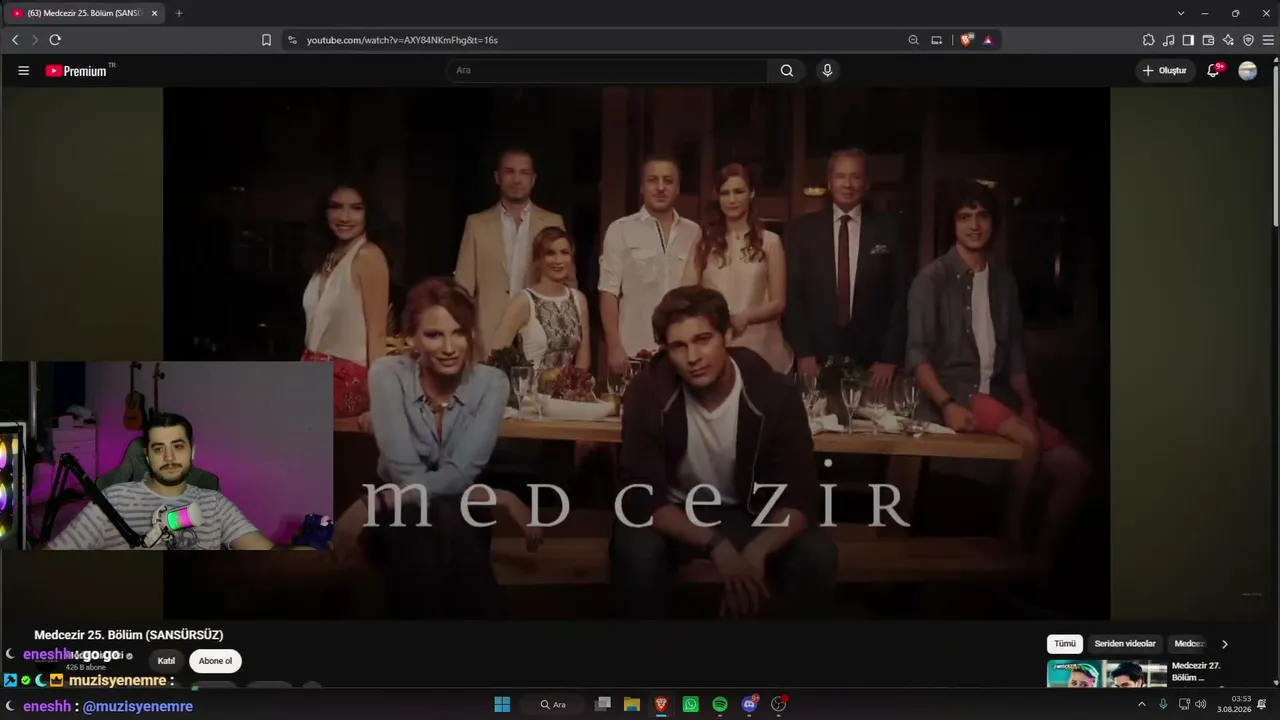Click the microphone icon in system tray
This screenshot has width=1280, height=720.
[1163, 704]
